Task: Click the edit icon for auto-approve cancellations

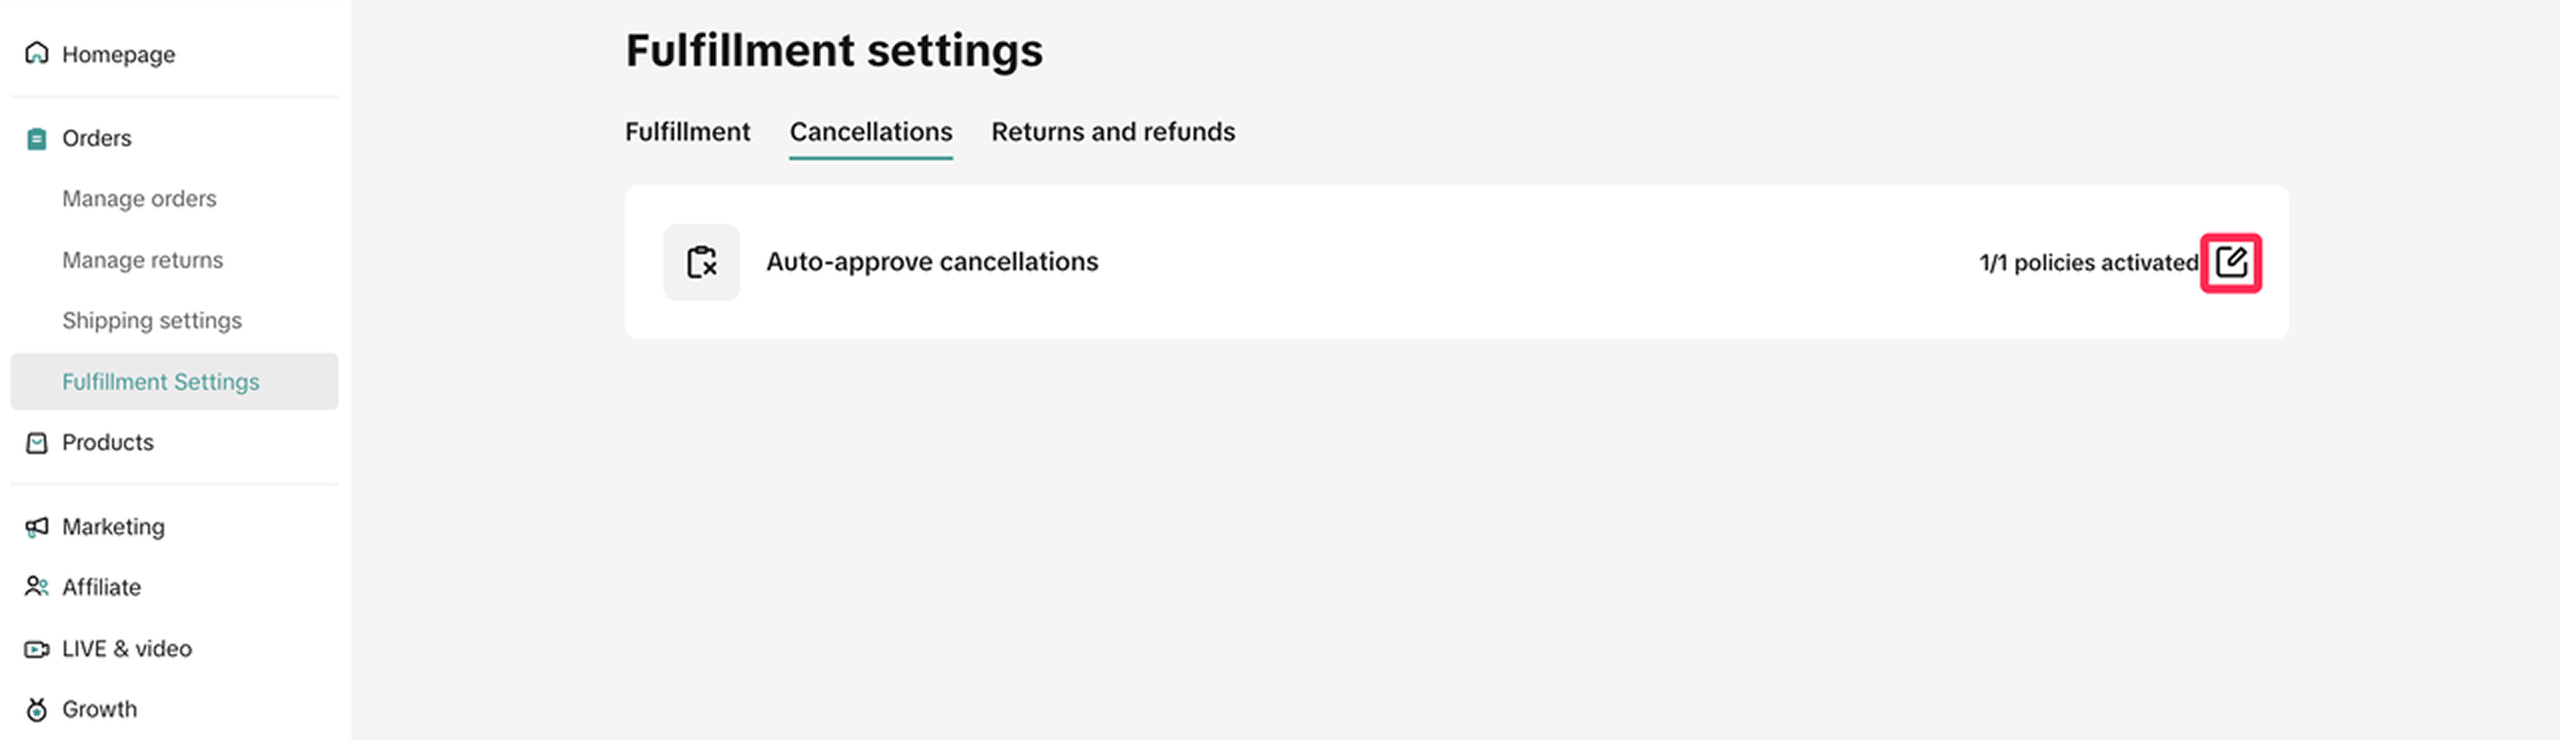Action: click(2230, 263)
